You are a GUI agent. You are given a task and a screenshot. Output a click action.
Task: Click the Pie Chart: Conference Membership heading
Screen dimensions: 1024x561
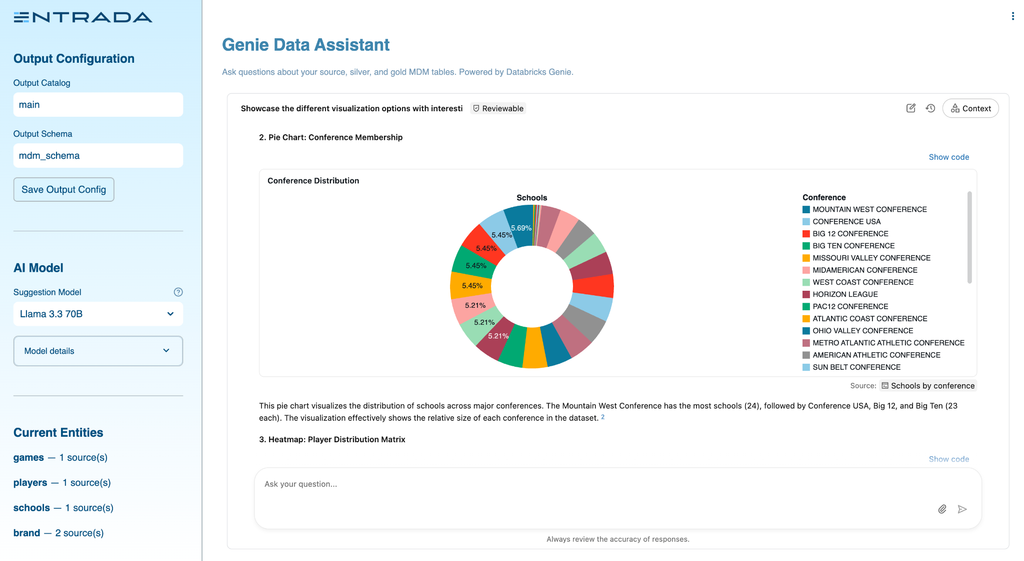pyautogui.click(x=330, y=138)
